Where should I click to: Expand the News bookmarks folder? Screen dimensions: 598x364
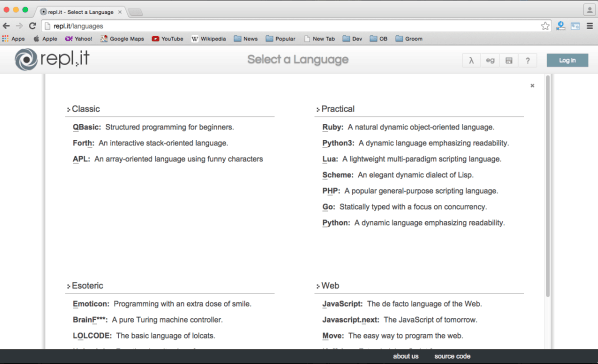point(246,39)
